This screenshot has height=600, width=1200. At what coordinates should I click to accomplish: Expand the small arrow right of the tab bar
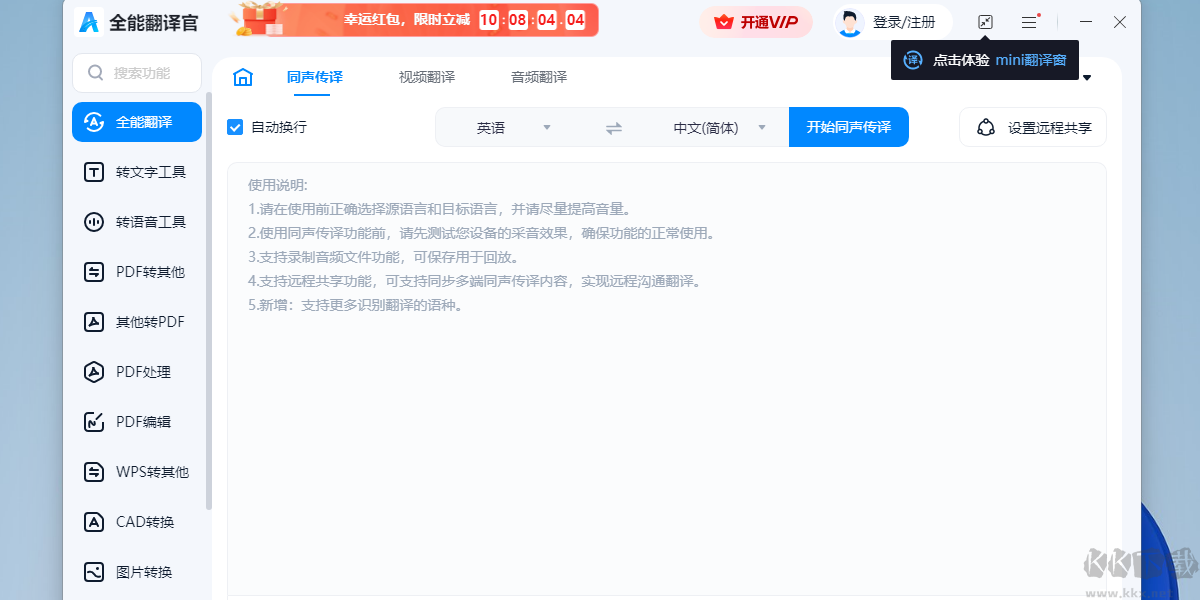(x=1086, y=77)
